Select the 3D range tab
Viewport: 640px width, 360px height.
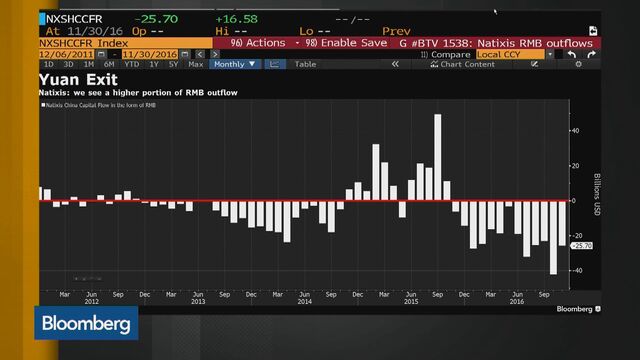68,64
